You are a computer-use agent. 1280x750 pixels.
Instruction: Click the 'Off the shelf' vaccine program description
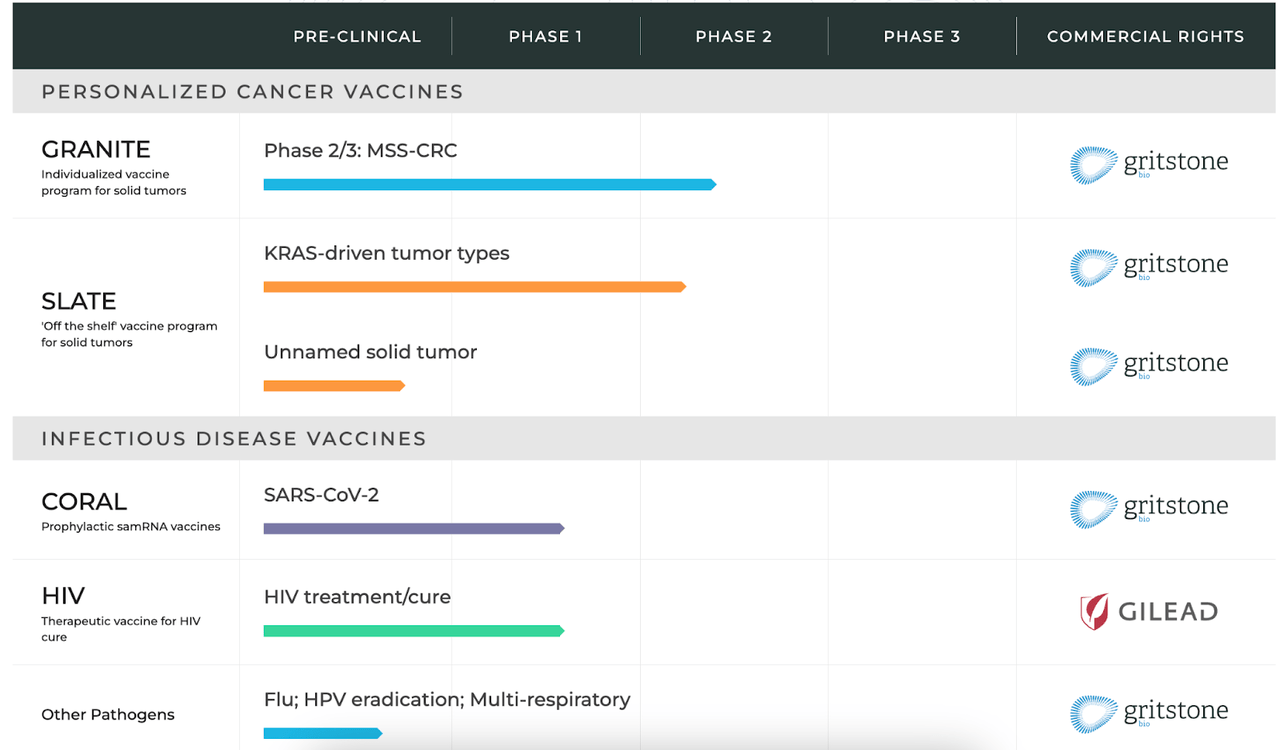(129, 334)
